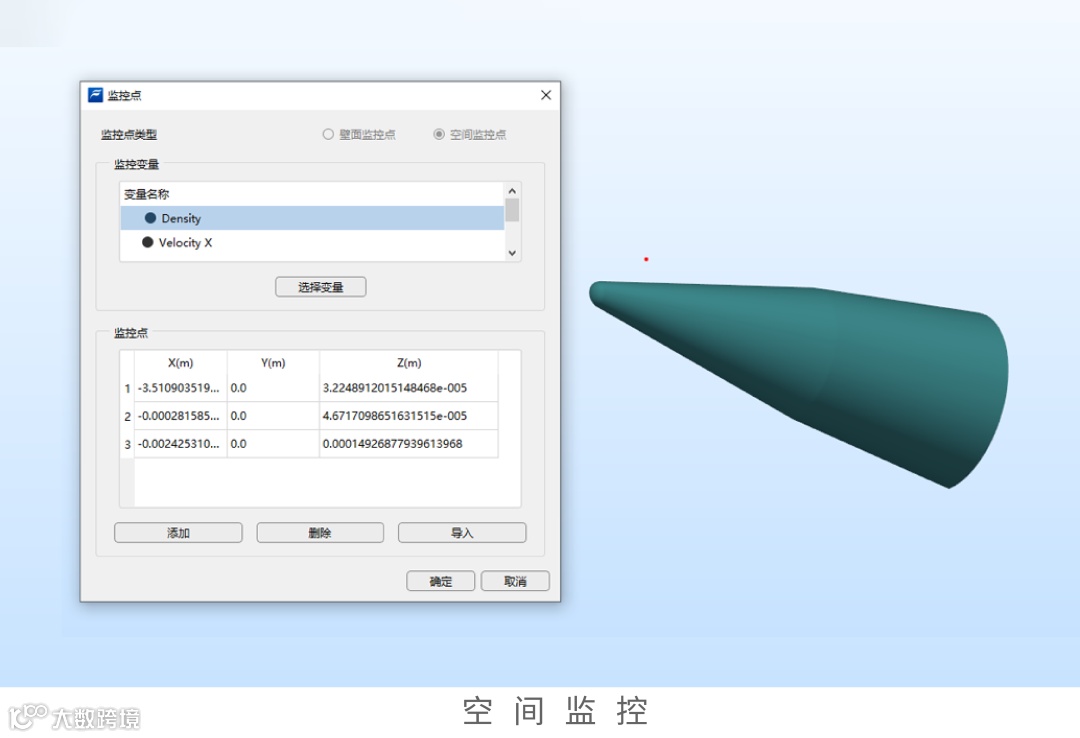Click the 删除 button
Viewport: 1080px width, 738px height.
click(320, 533)
